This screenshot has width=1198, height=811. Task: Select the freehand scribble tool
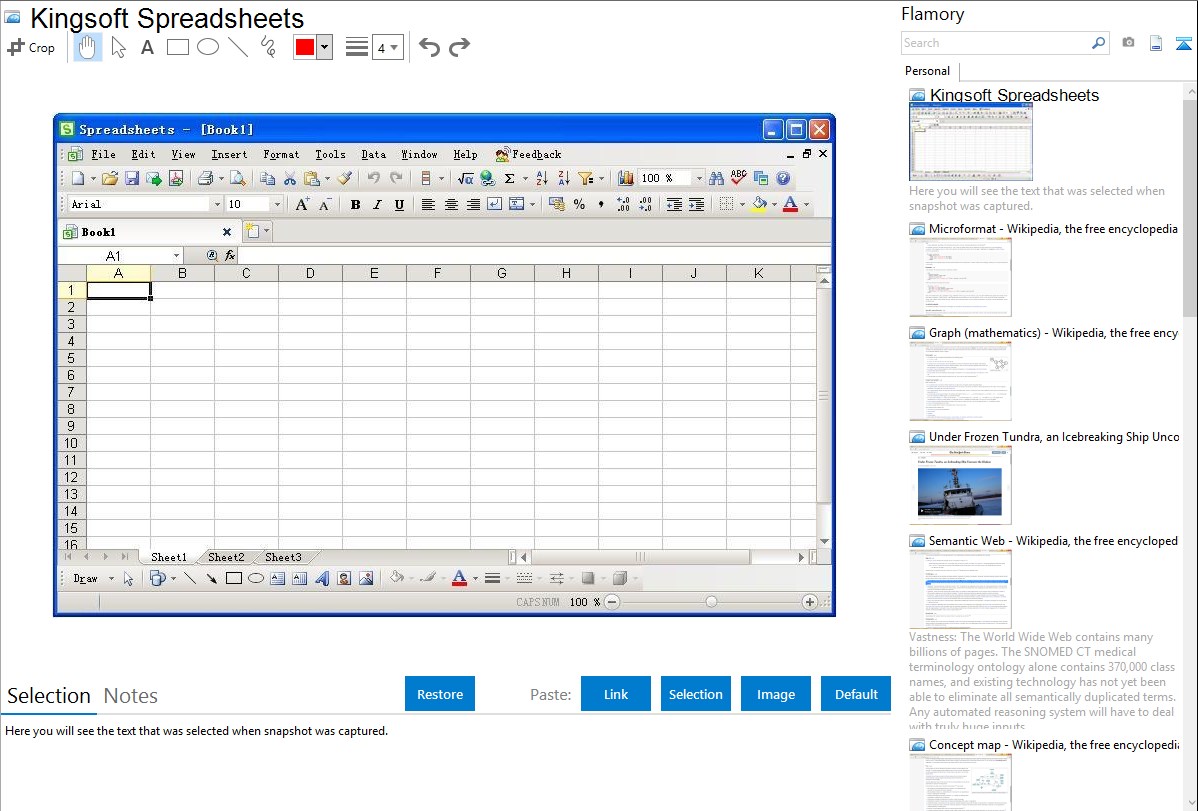[268, 47]
